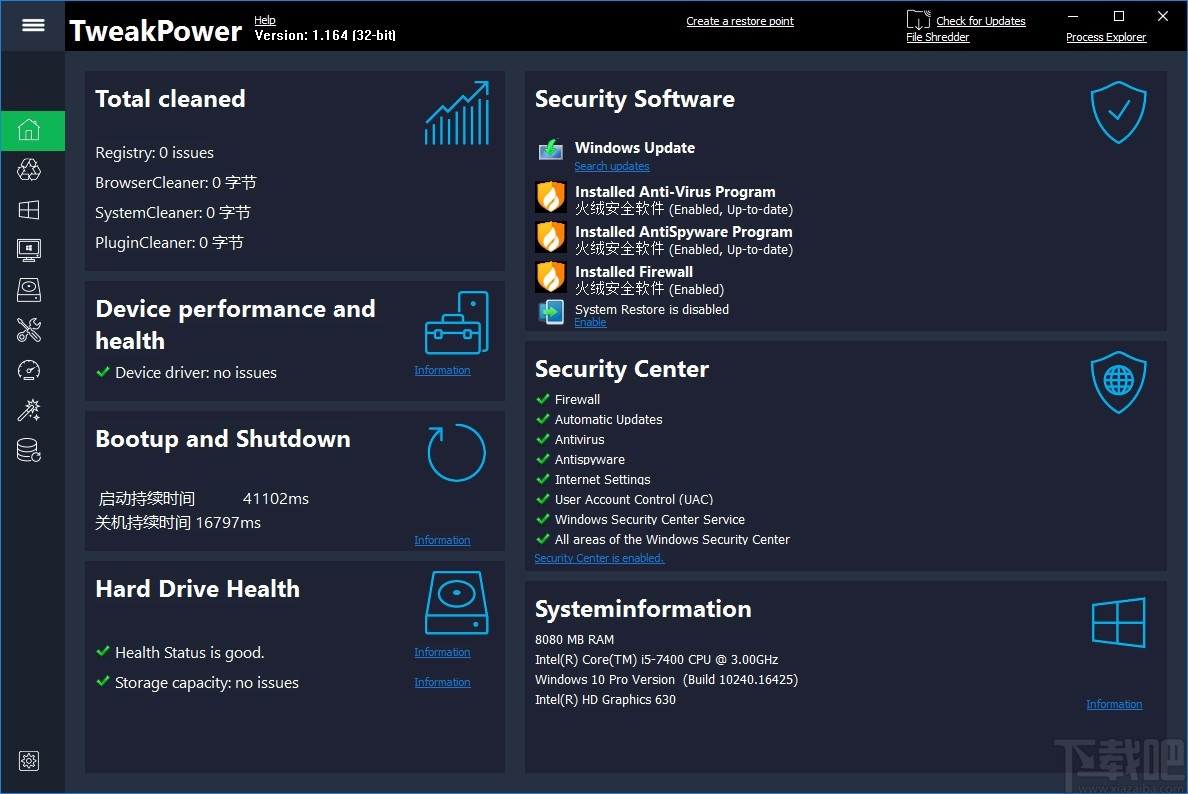Open the wrench tools sidebar icon
1188x794 pixels.
pyautogui.click(x=29, y=330)
